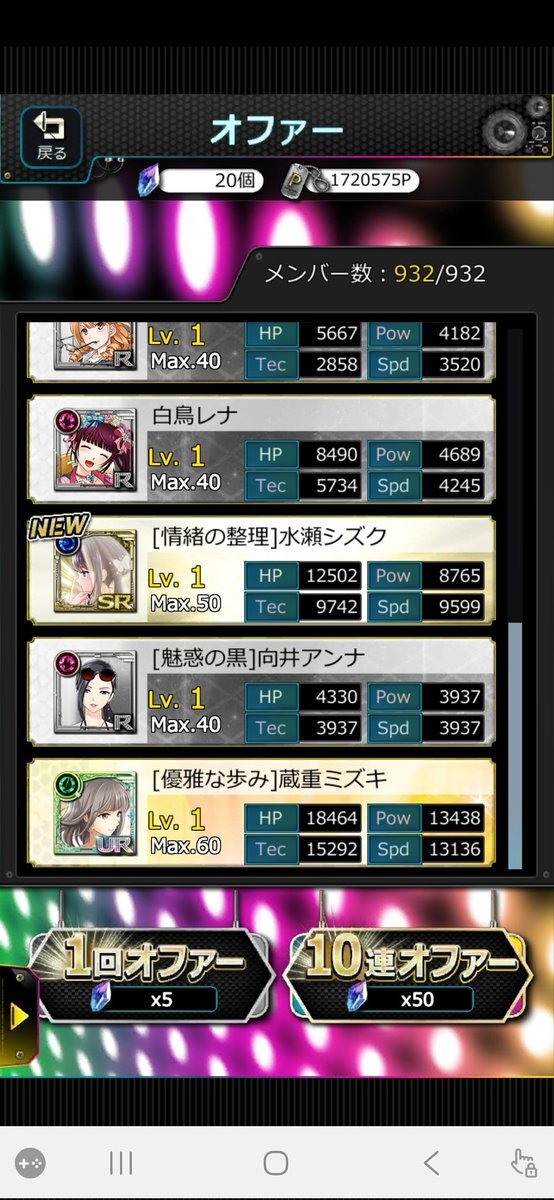
Task: Tap the 戻る back button
Action: 51,137
